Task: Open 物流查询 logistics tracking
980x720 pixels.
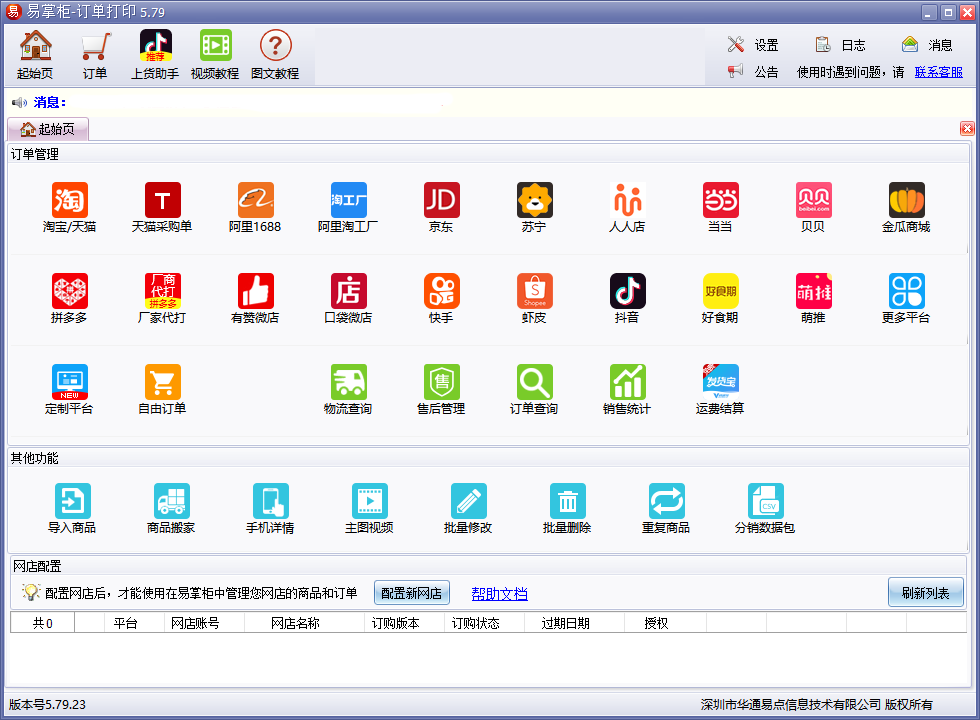Action: [x=348, y=389]
